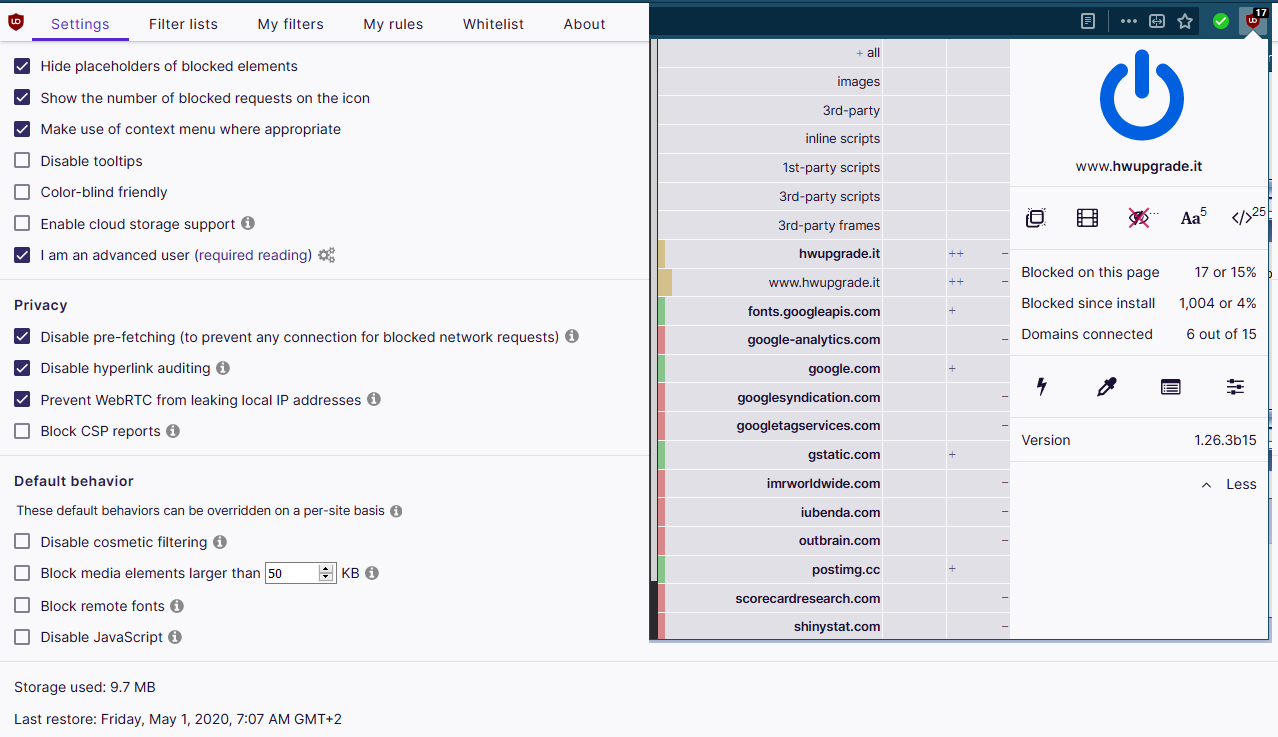Check Block media elements larger than
Image resolution: width=1278 pixels, height=737 pixels.
click(x=22, y=574)
